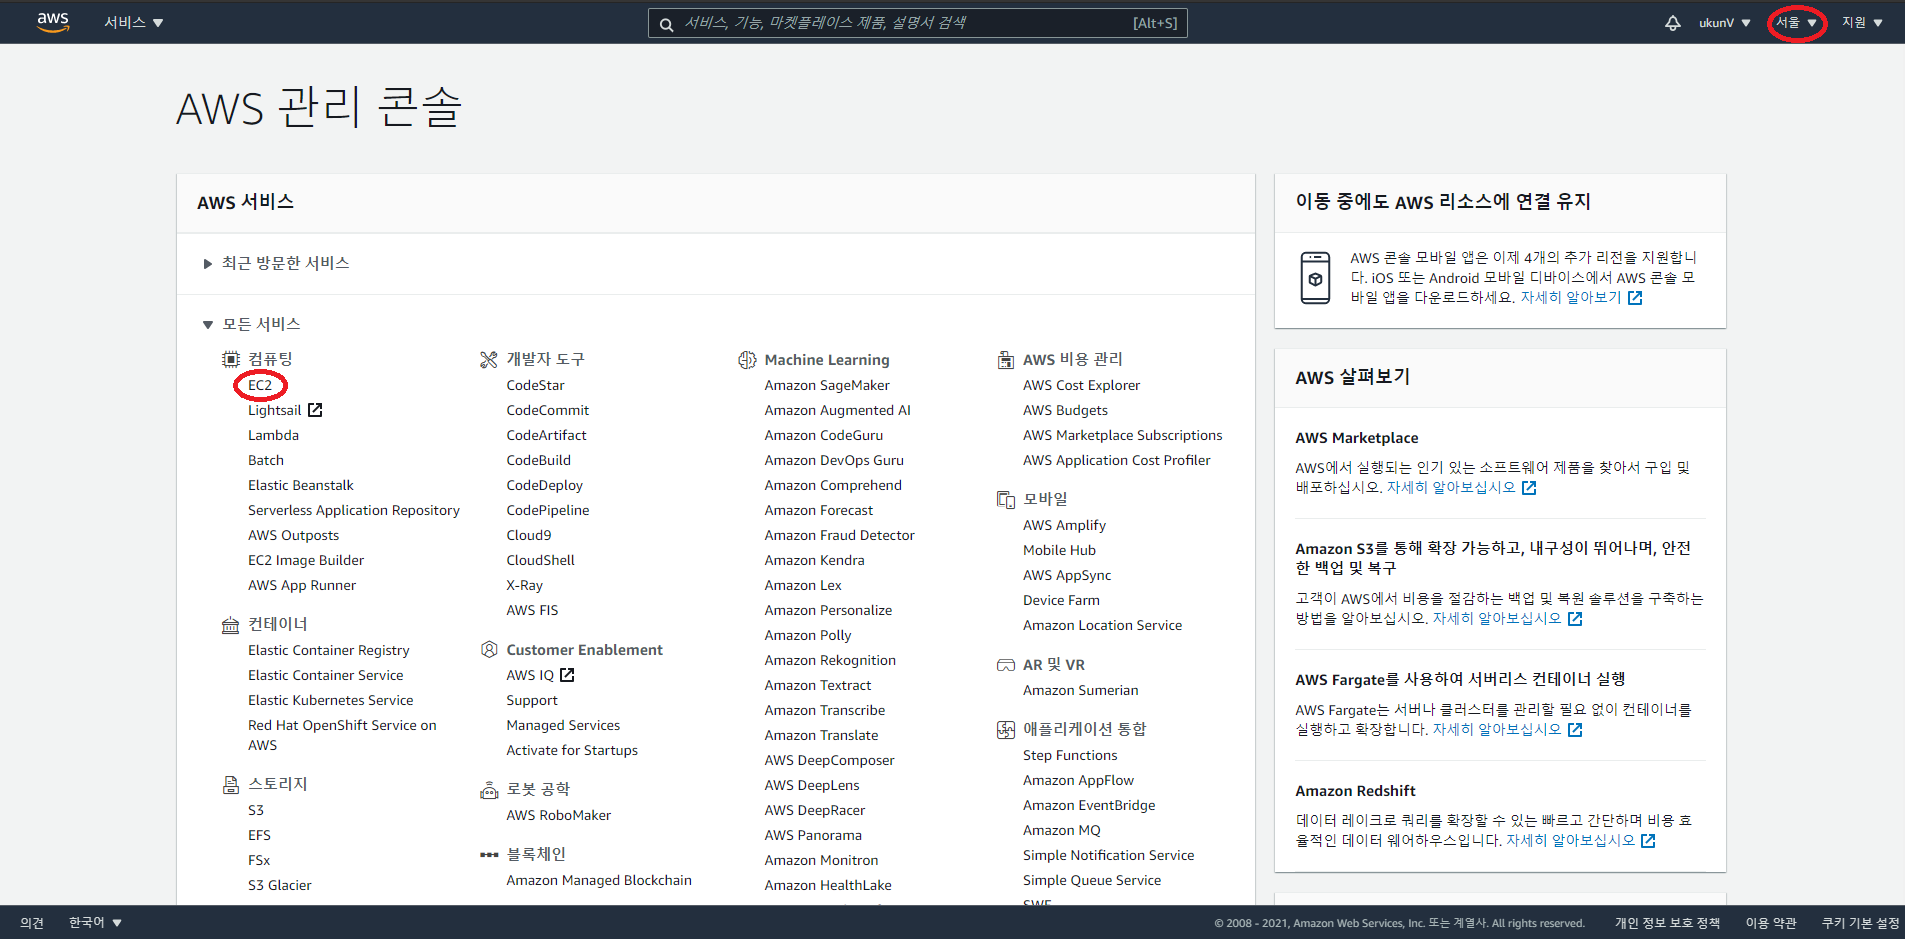Click the AR & VR category icon
1905x939 pixels.
tap(1005, 665)
